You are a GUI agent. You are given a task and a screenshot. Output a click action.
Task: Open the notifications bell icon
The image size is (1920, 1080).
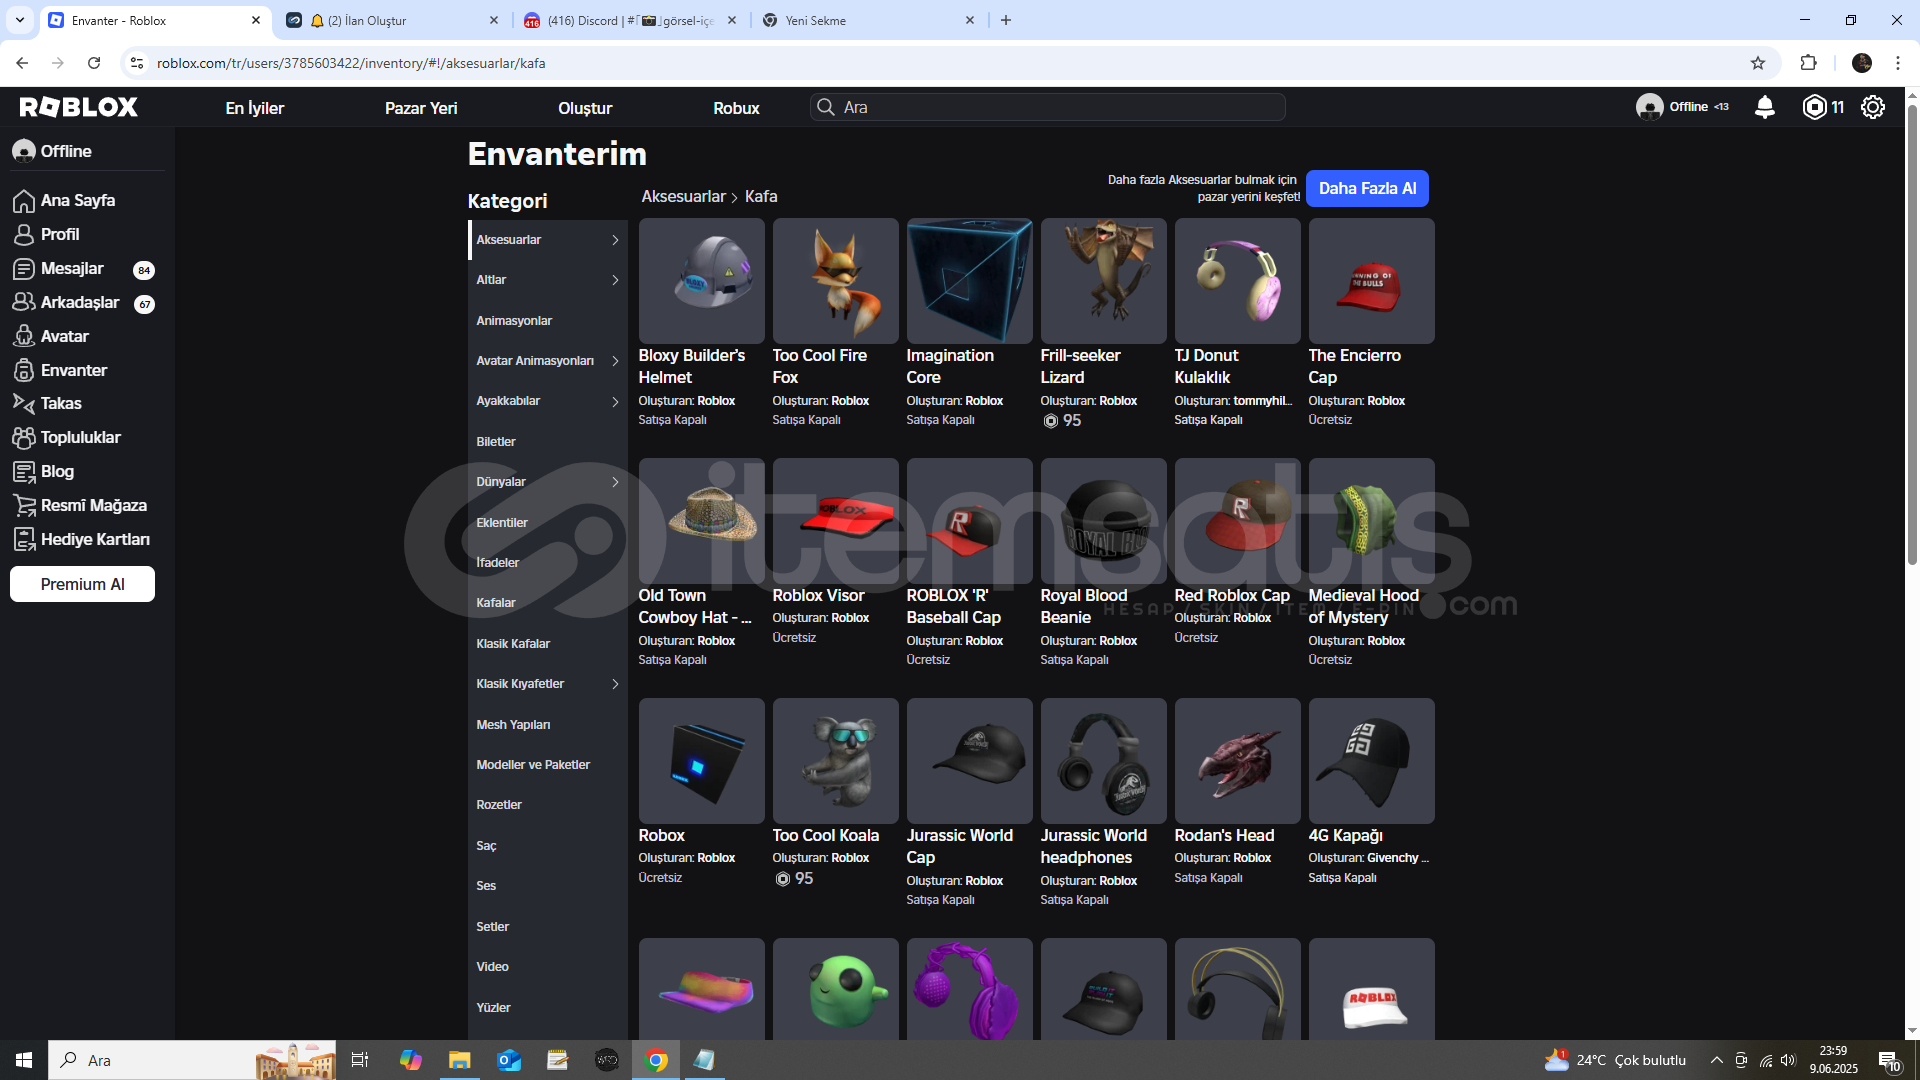click(1765, 107)
